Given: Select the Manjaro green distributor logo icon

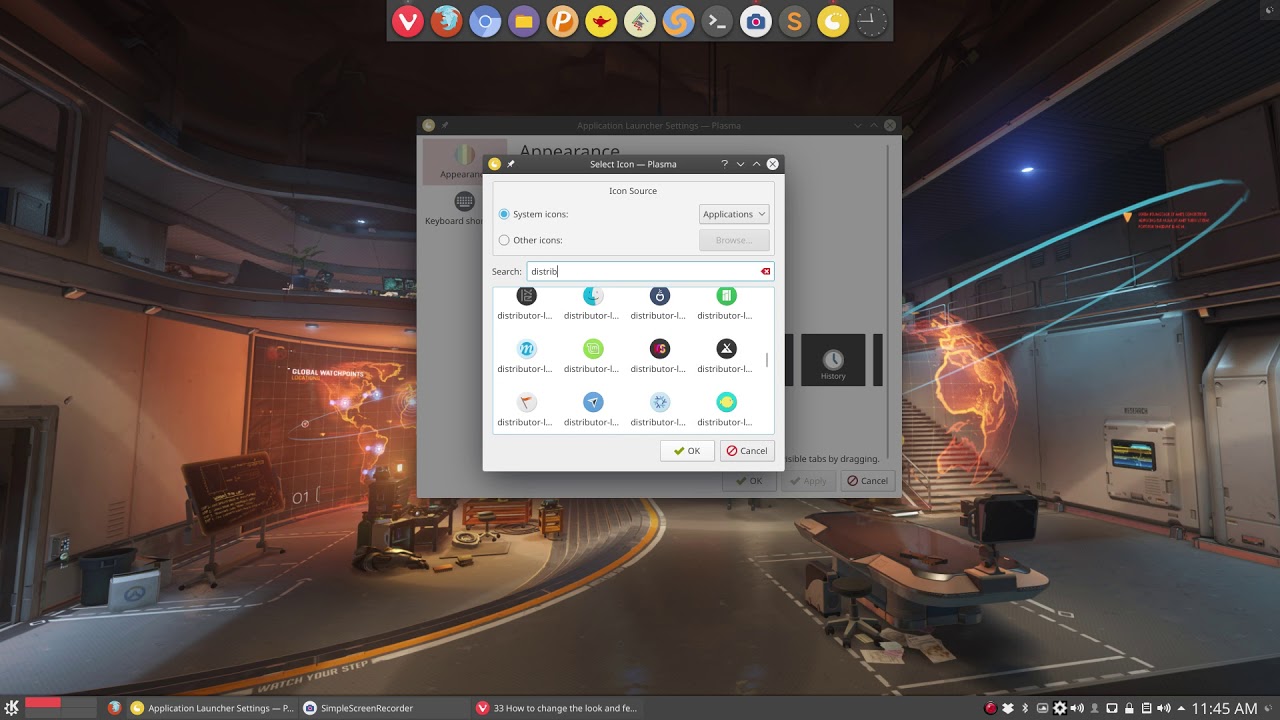Looking at the screenshot, I should click(x=727, y=297).
